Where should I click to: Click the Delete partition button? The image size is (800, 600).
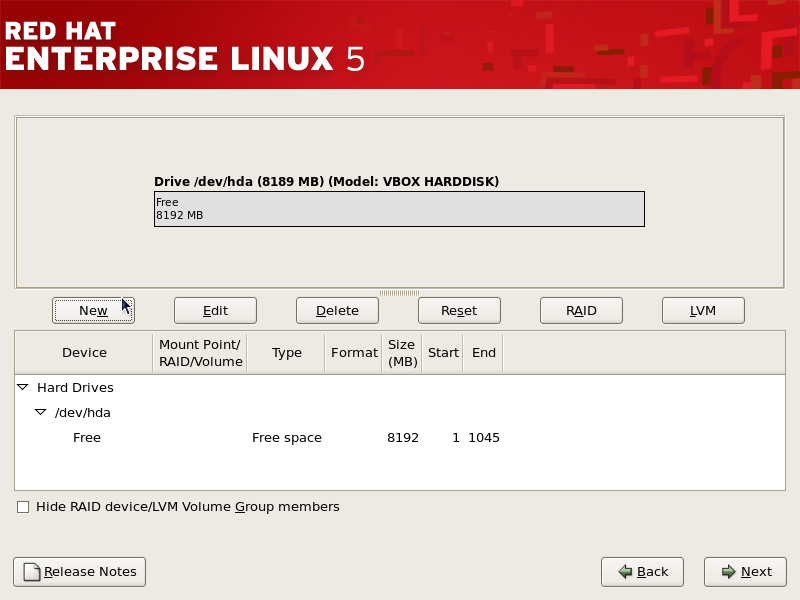pos(337,310)
